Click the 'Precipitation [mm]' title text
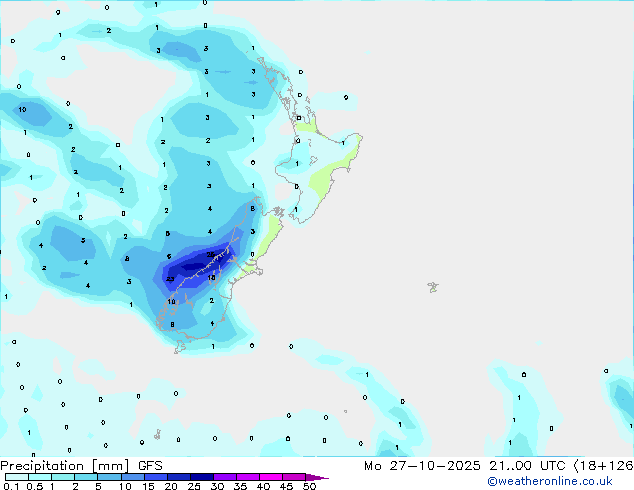 coord(65,466)
